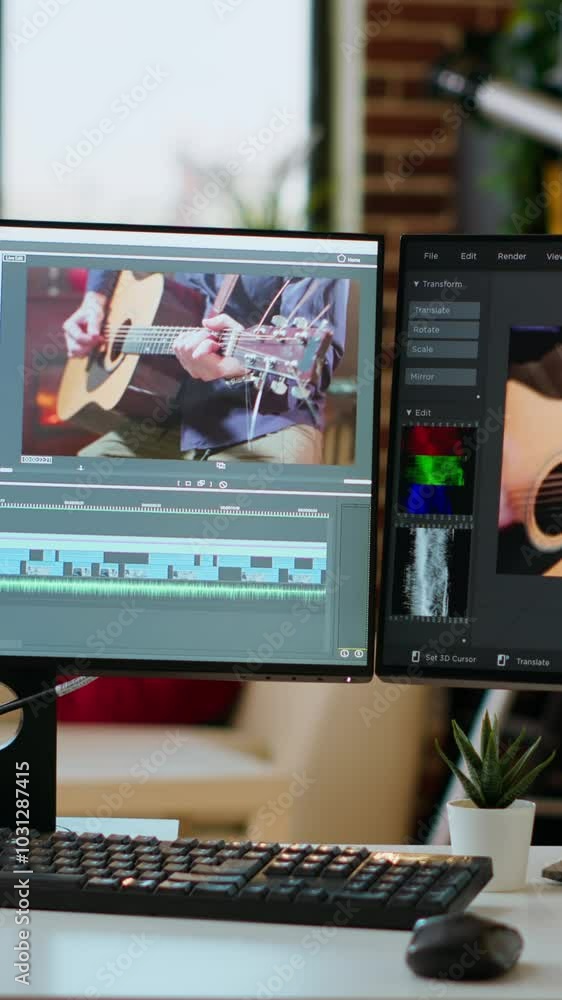
Task: Click the Translate tool icon in bottom bar
Action: click(502, 660)
